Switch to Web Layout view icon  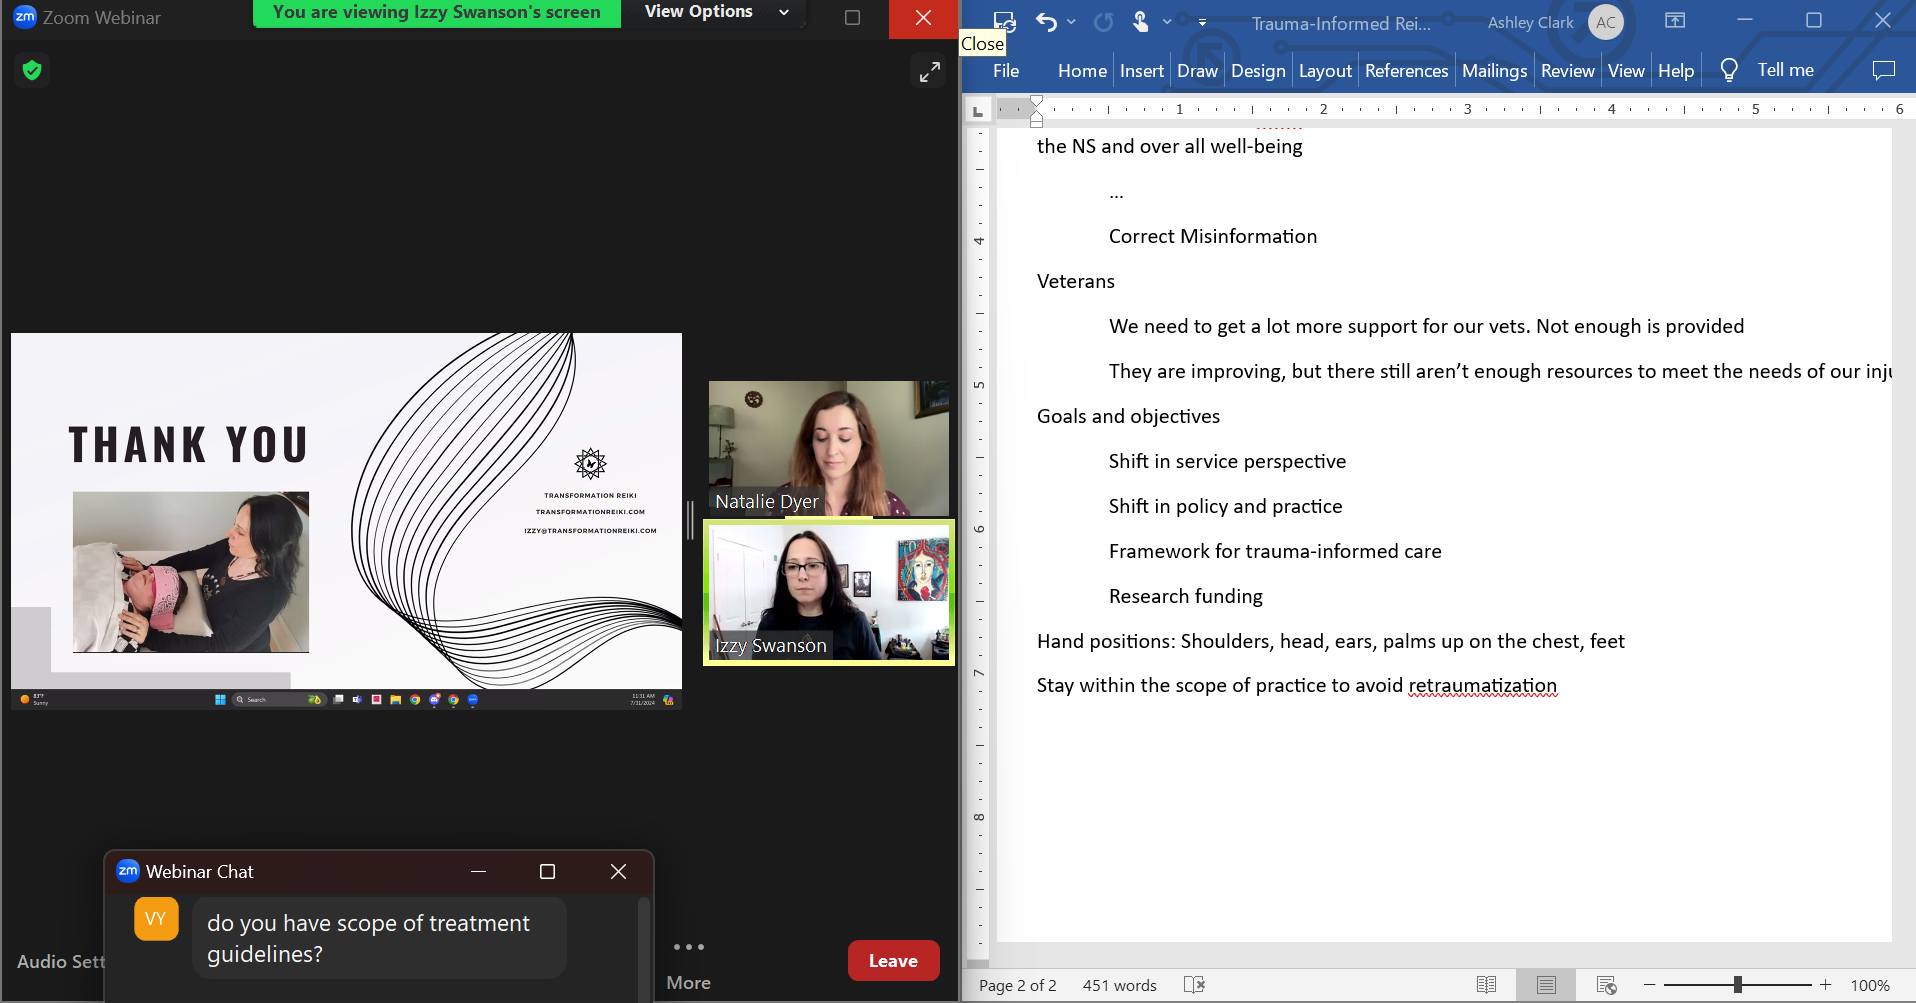pos(1606,985)
